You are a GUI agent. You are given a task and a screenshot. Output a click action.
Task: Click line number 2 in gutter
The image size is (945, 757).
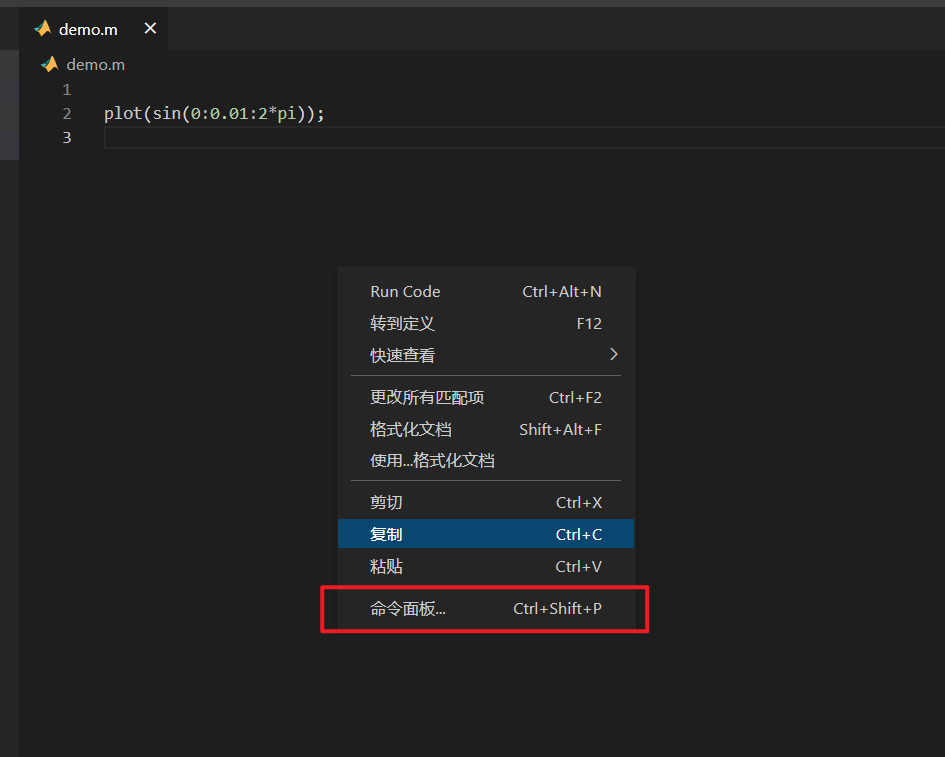point(67,113)
